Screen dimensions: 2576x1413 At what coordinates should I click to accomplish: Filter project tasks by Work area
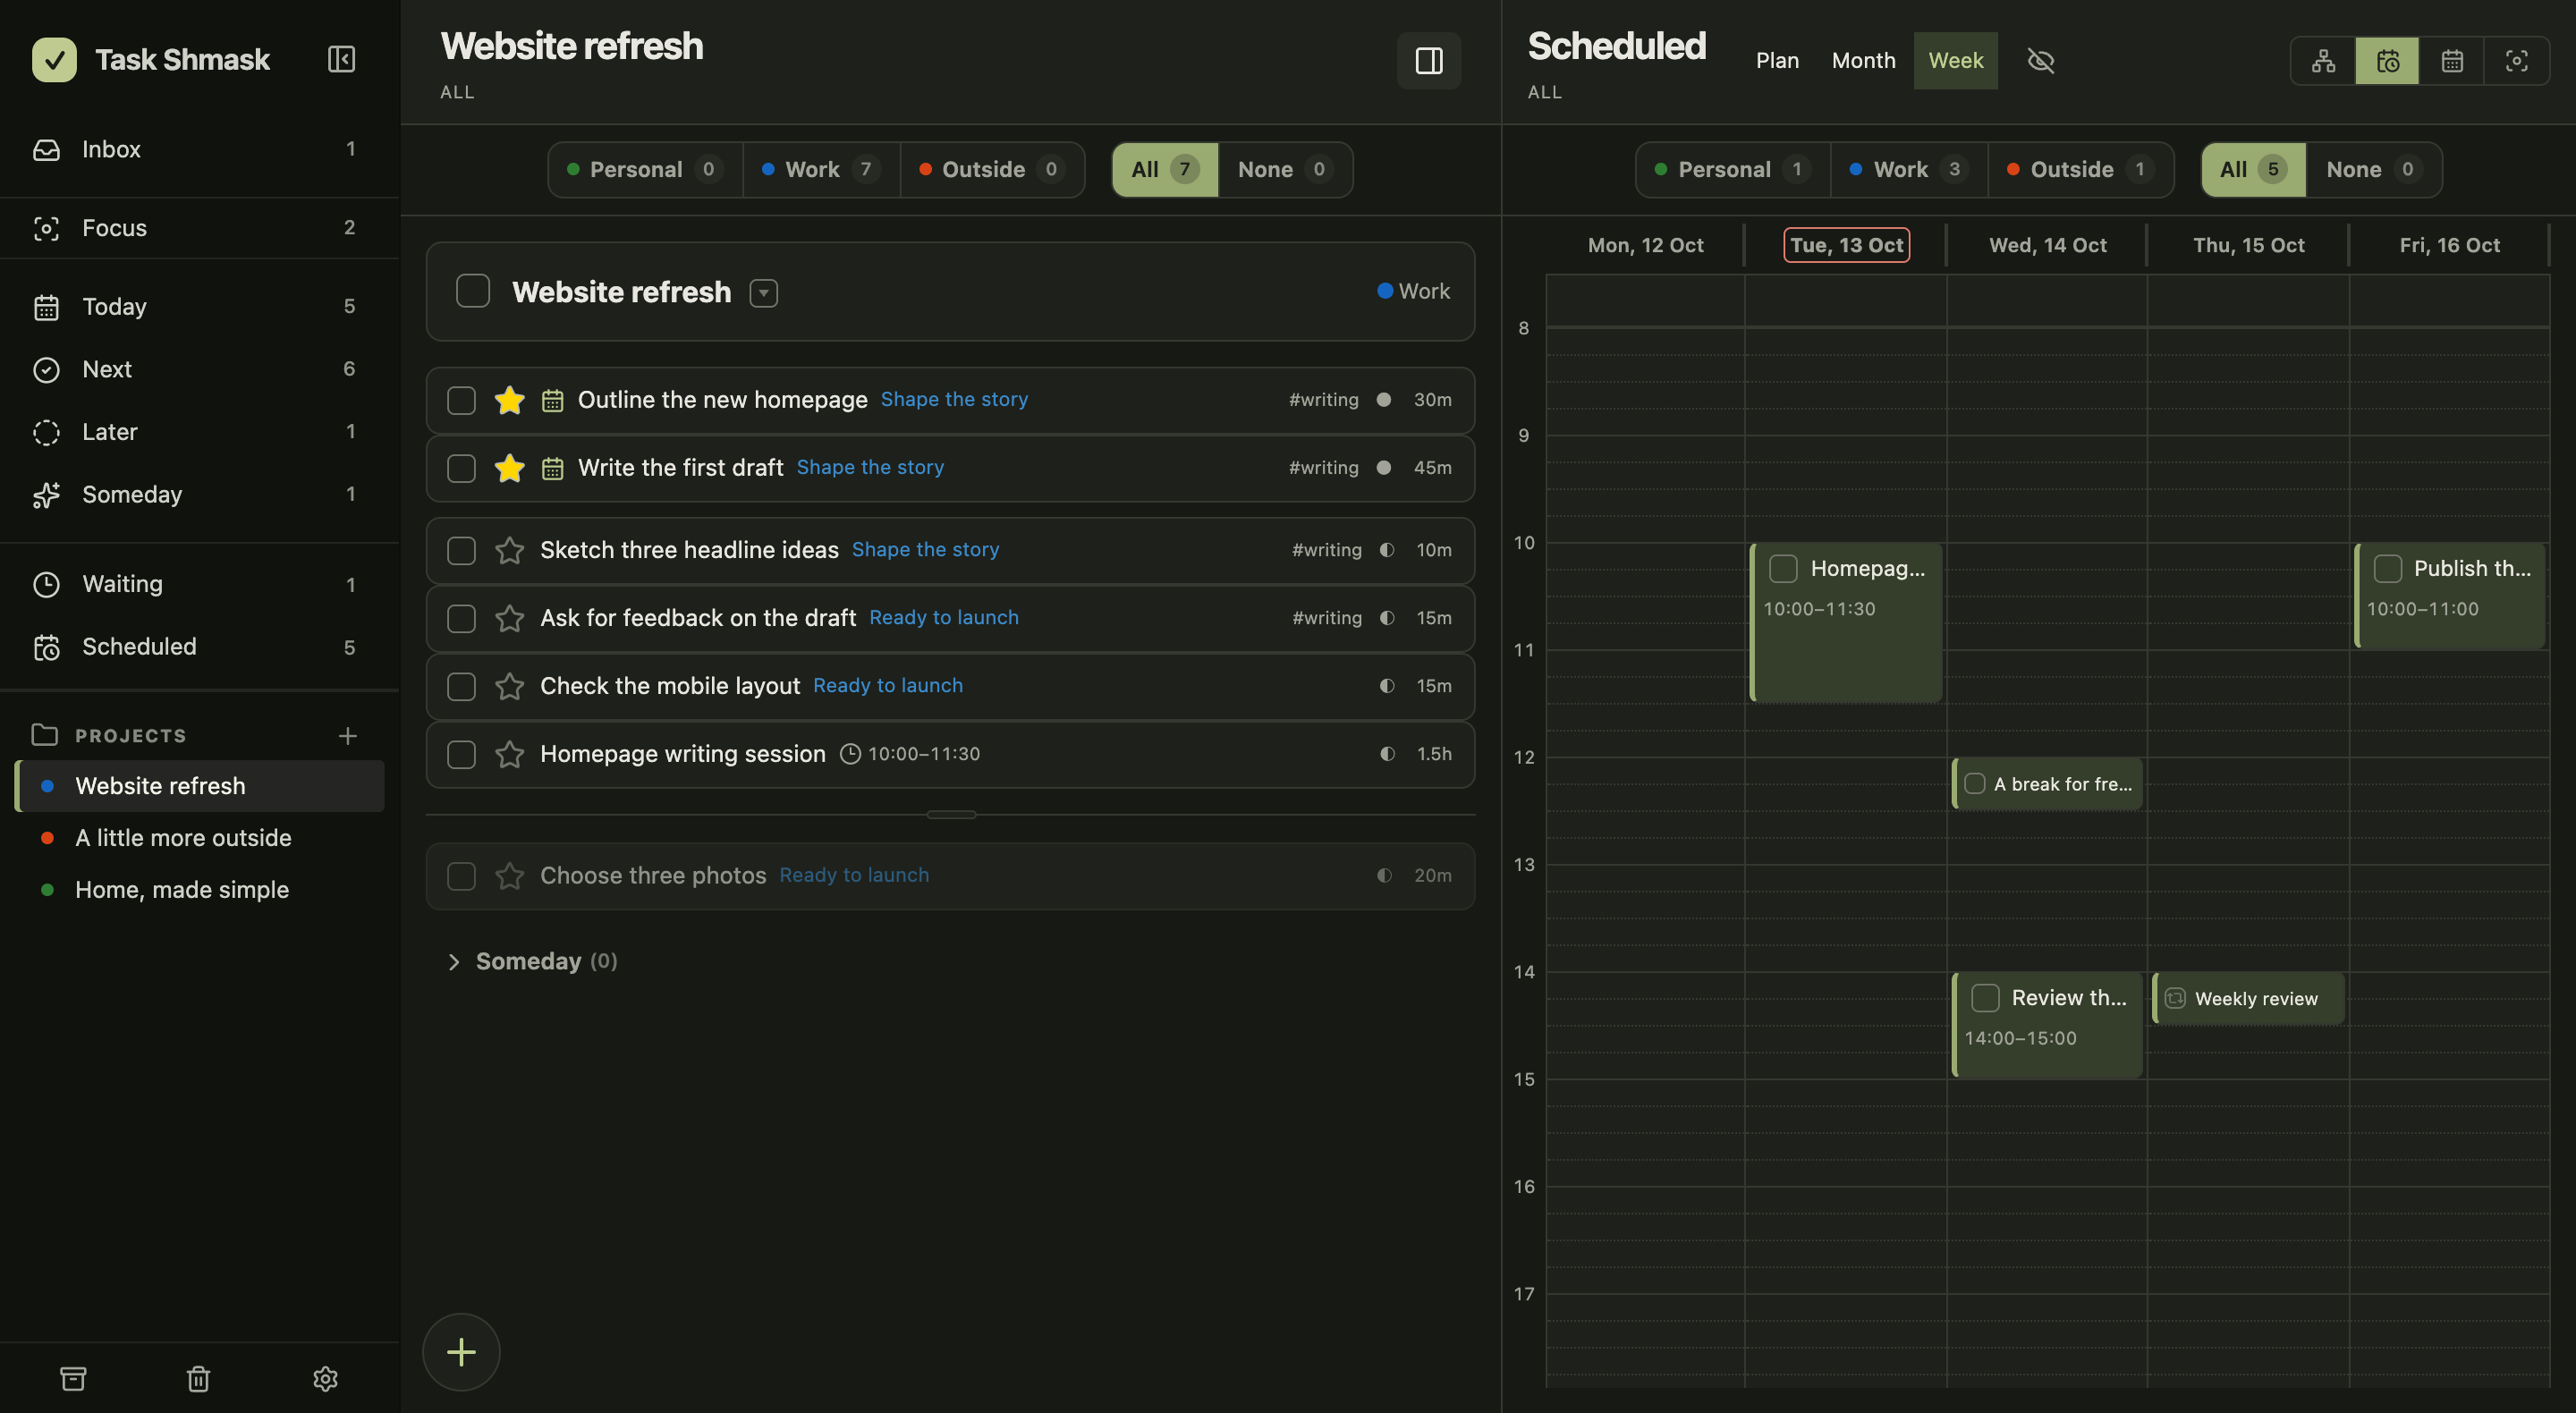pyautogui.click(x=821, y=170)
